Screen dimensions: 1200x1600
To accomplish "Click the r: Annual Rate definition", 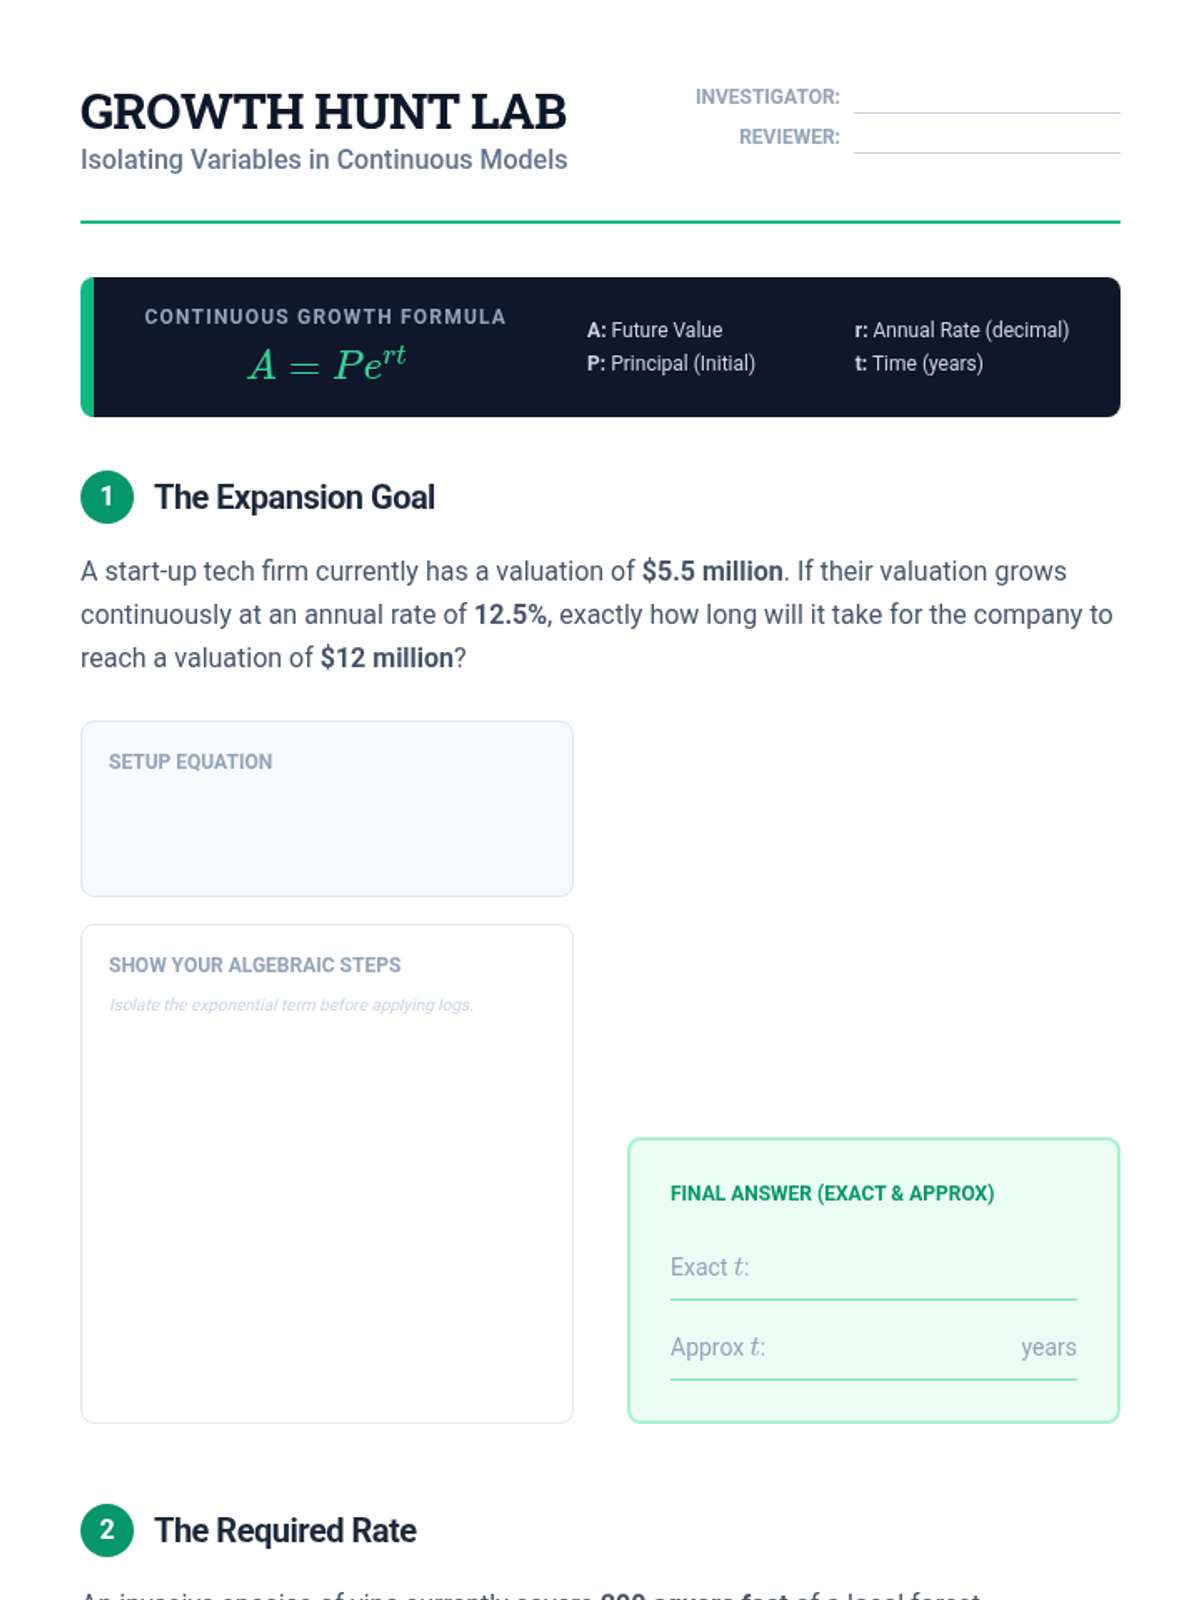I will tap(961, 330).
